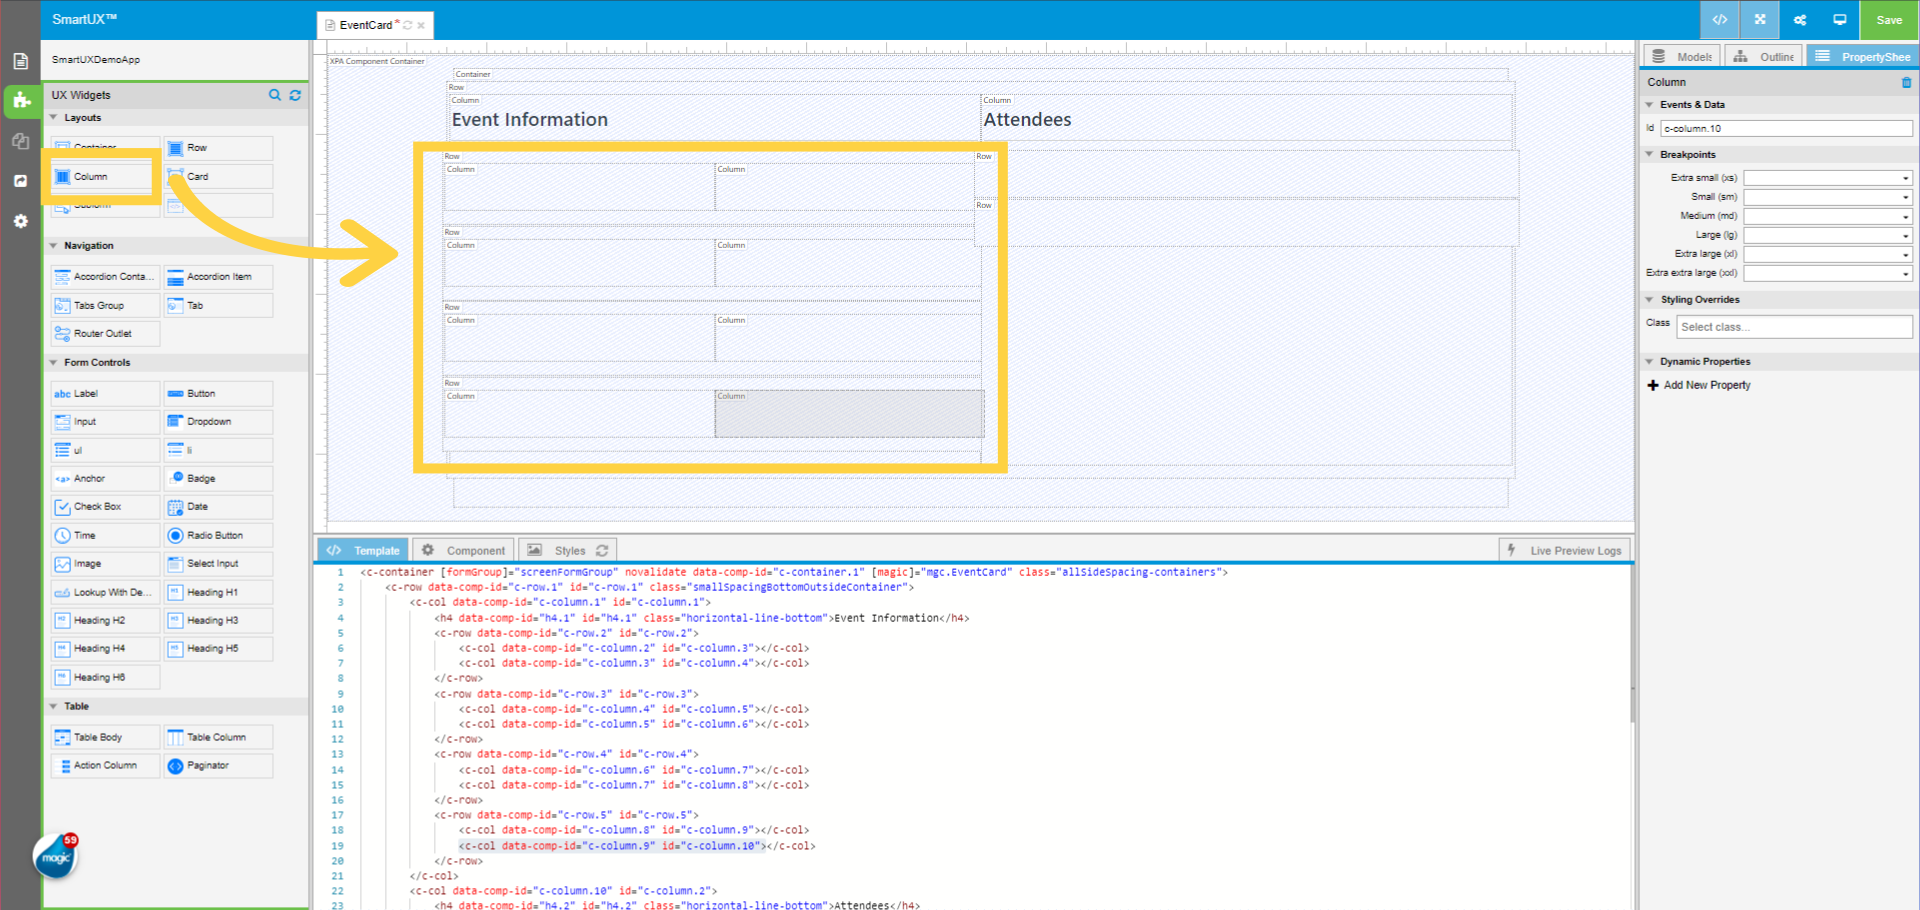Click the copy/duplicate icon in left sidebar
The width and height of the screenshot is (1920, 910).
20,141
